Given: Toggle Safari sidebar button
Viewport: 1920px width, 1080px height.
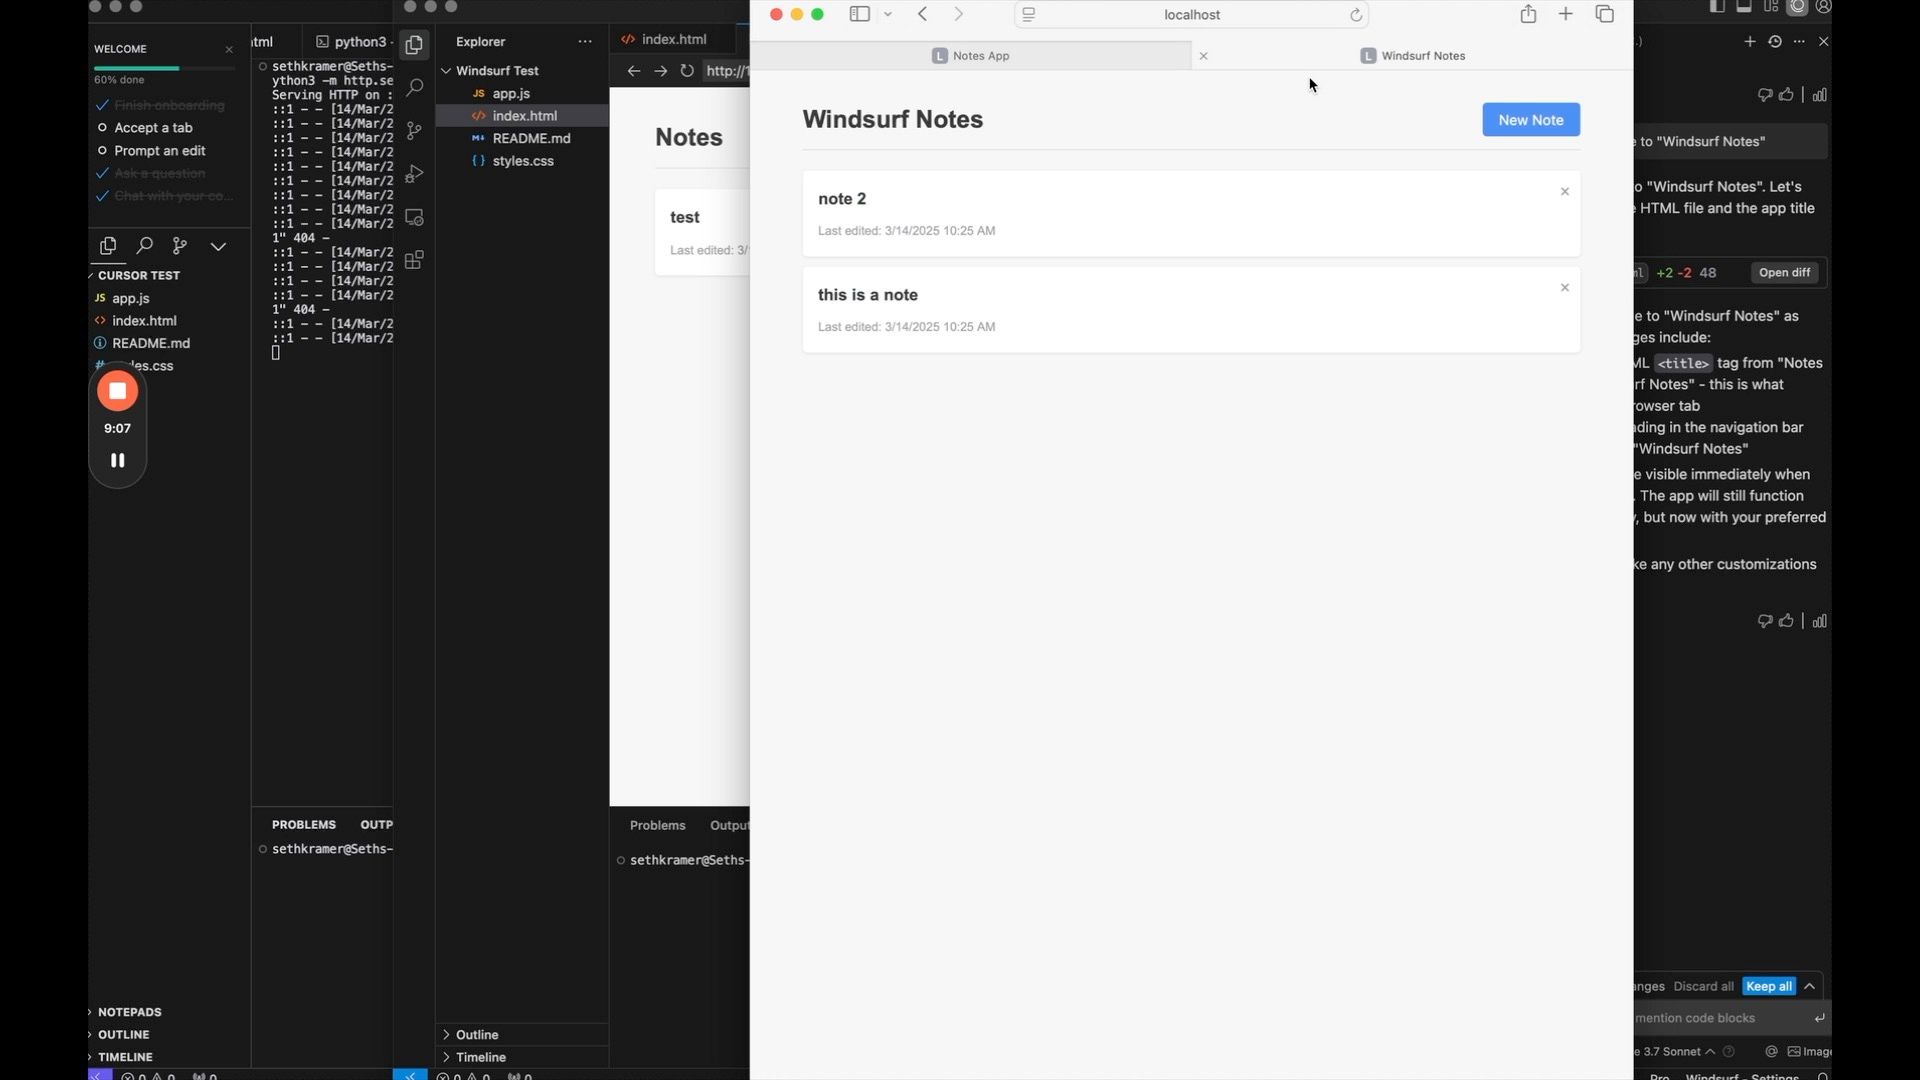Looking at the screenshot, I should pyautogui.click(x=859, y=14).
